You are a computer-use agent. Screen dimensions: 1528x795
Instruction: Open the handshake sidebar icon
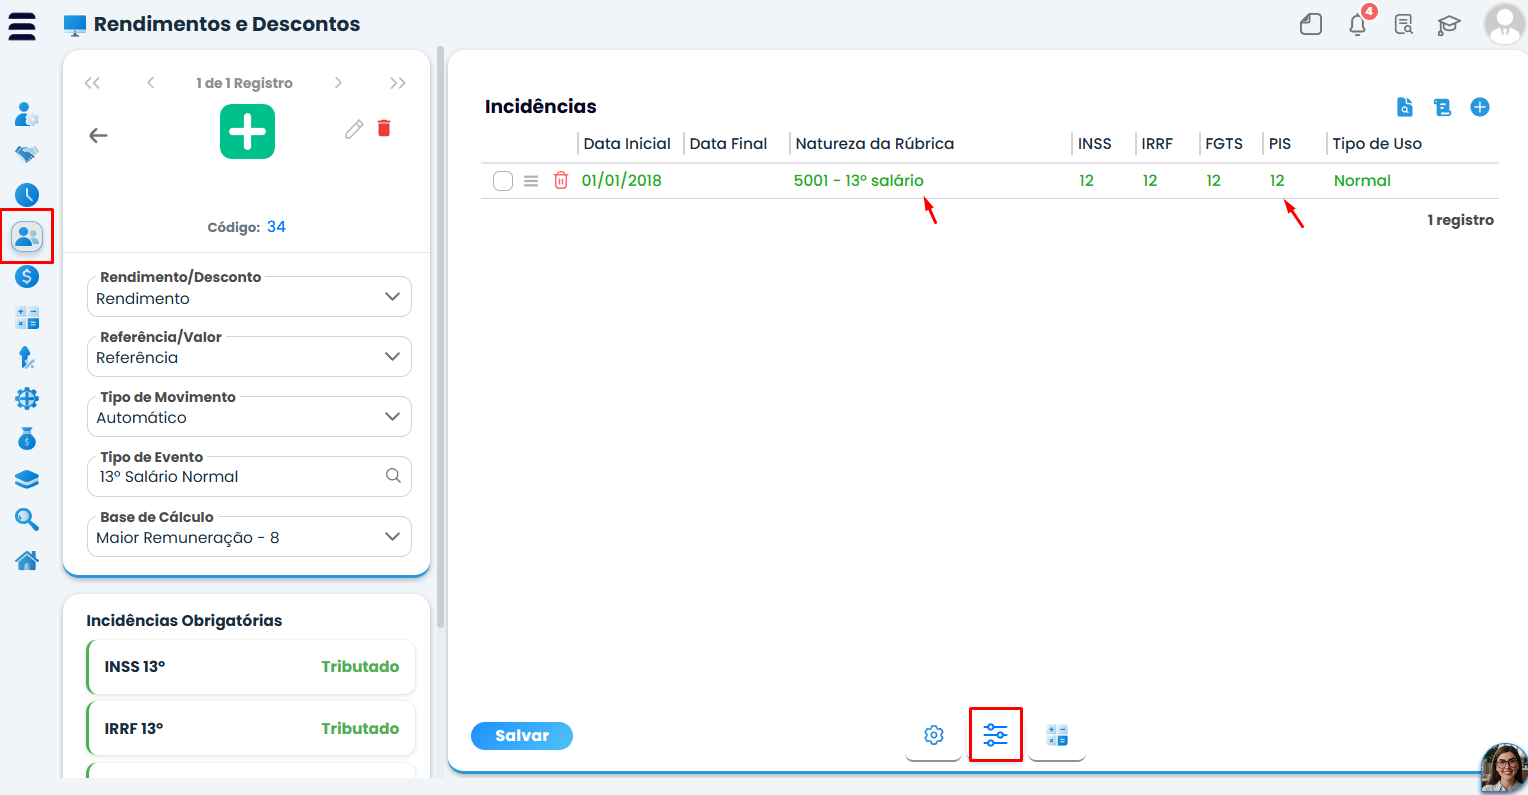(27, 154)
